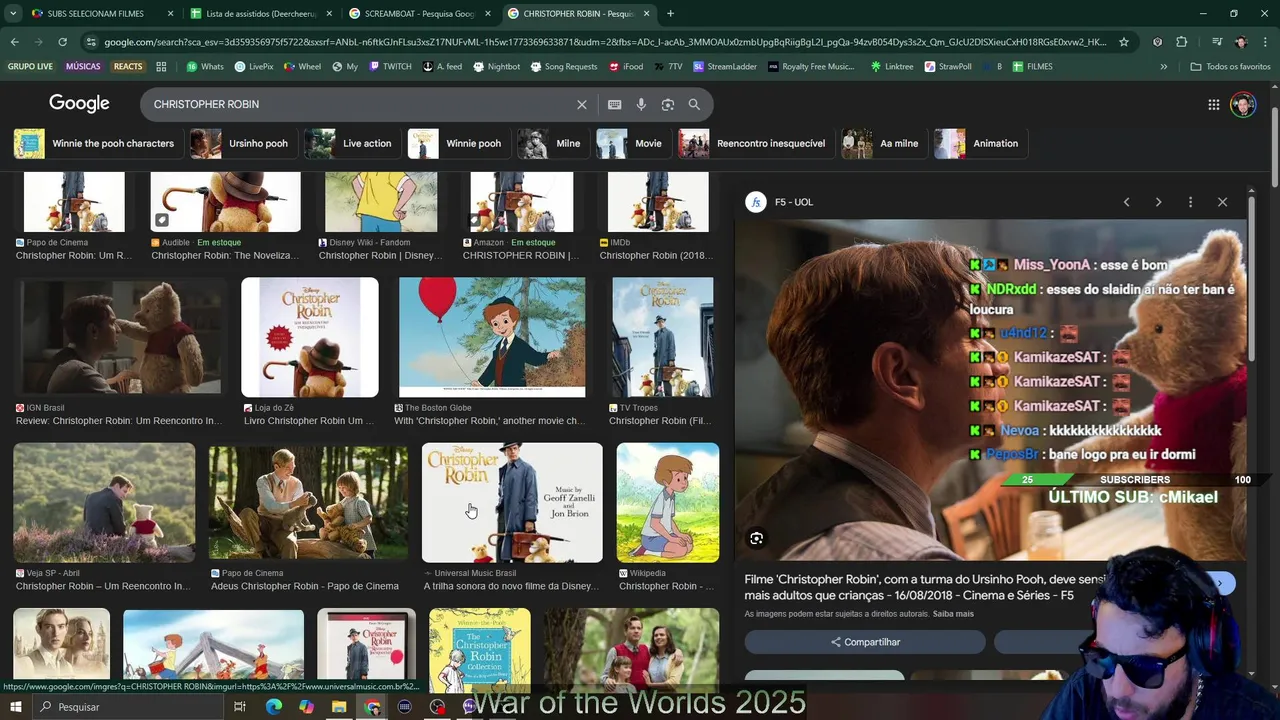The image size is (1280, 720).
Task: Open the Loja do Zé book image
Action: (x=310, y=337)
